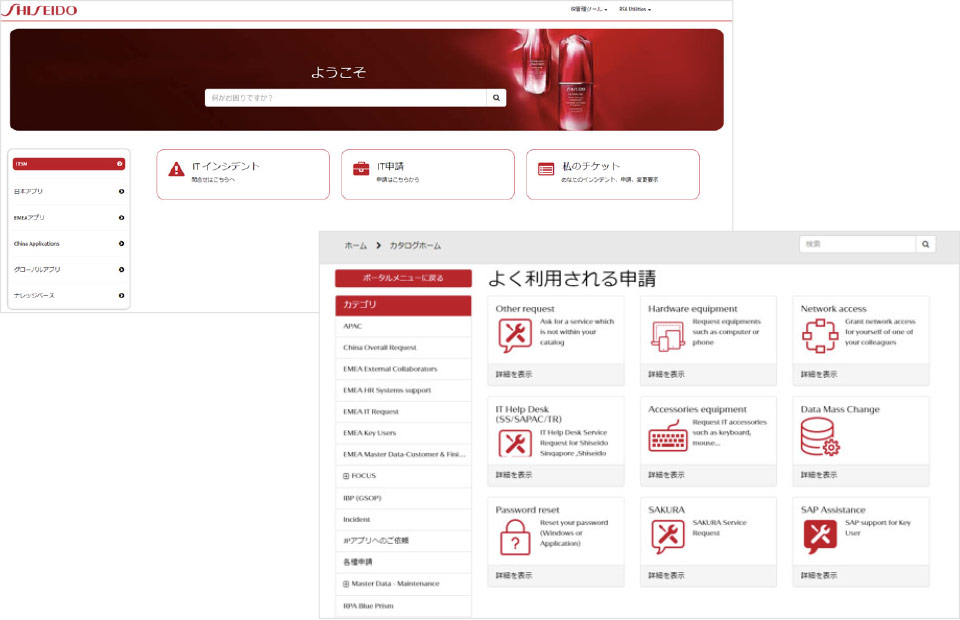
Task: Select the EMEA Key Users category
Action: [x=403, y=433]
